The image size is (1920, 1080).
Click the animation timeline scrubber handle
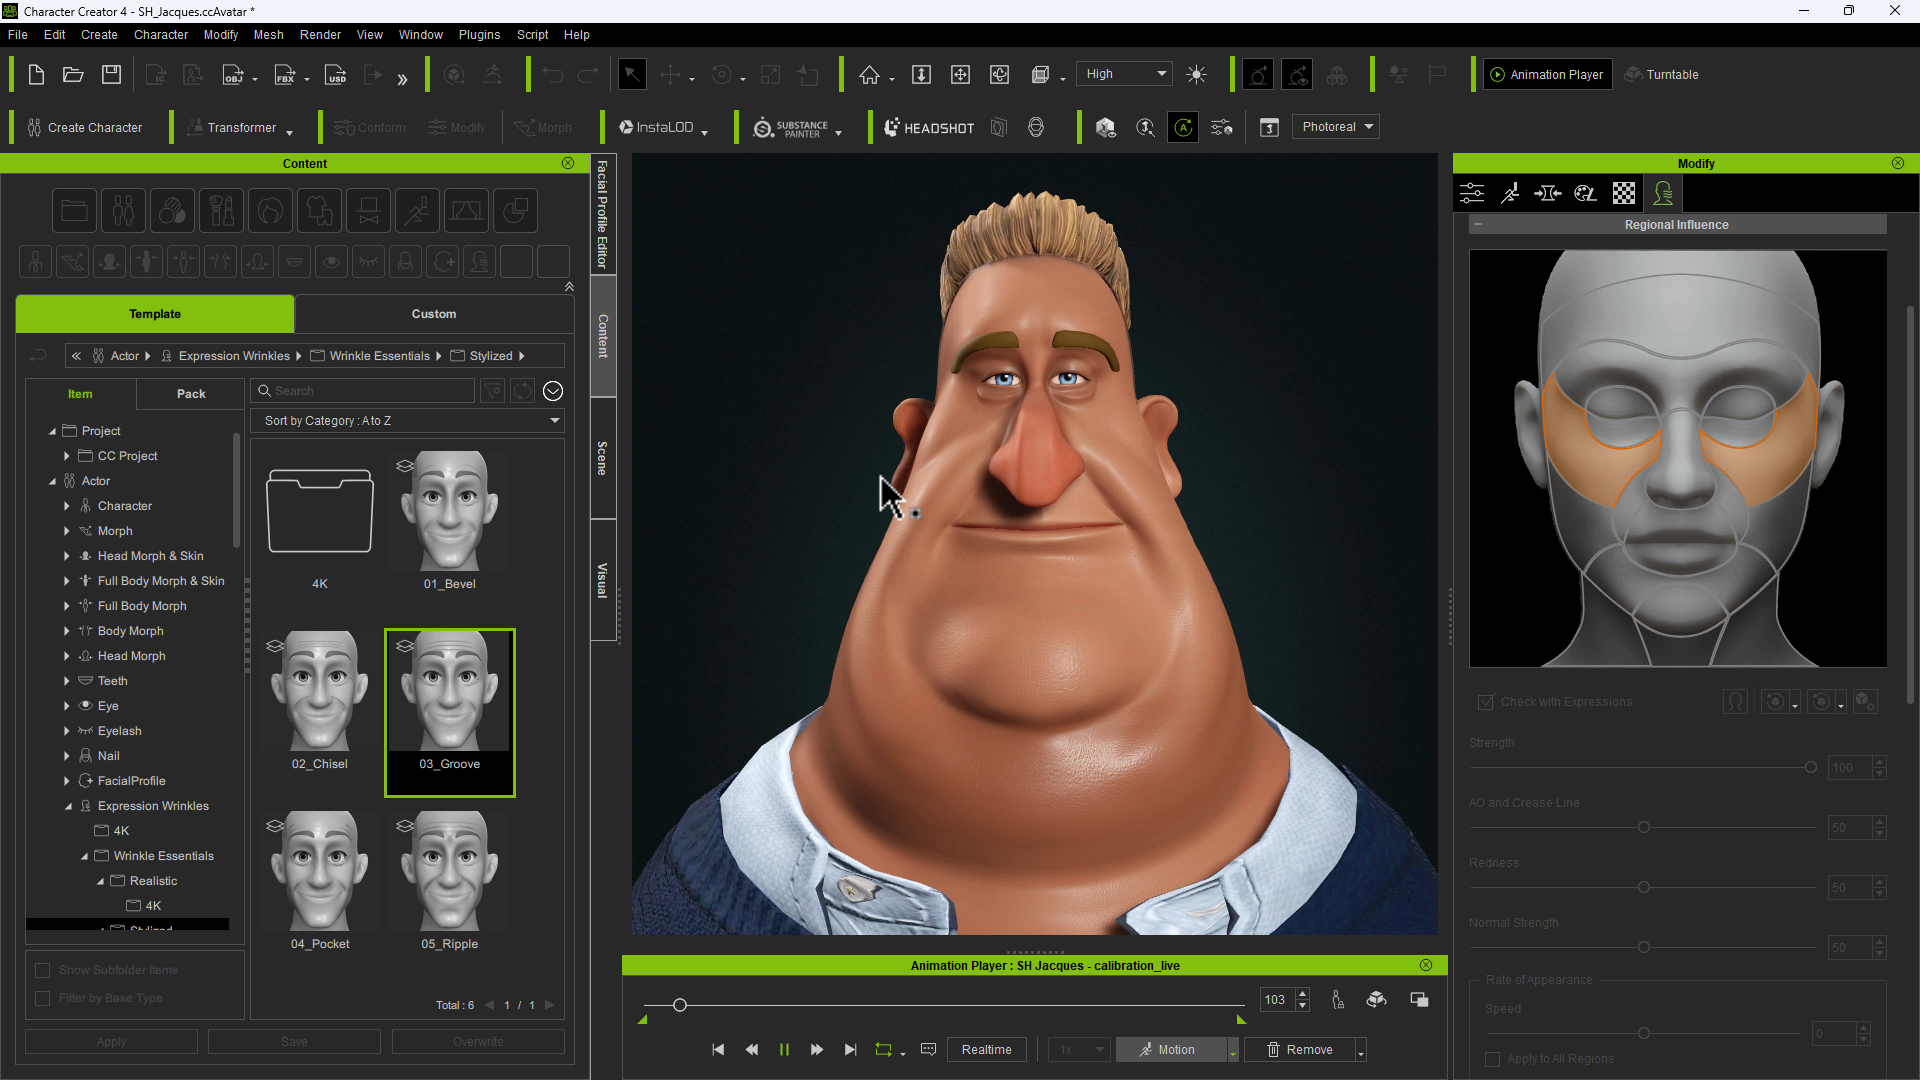point(680,1005)
